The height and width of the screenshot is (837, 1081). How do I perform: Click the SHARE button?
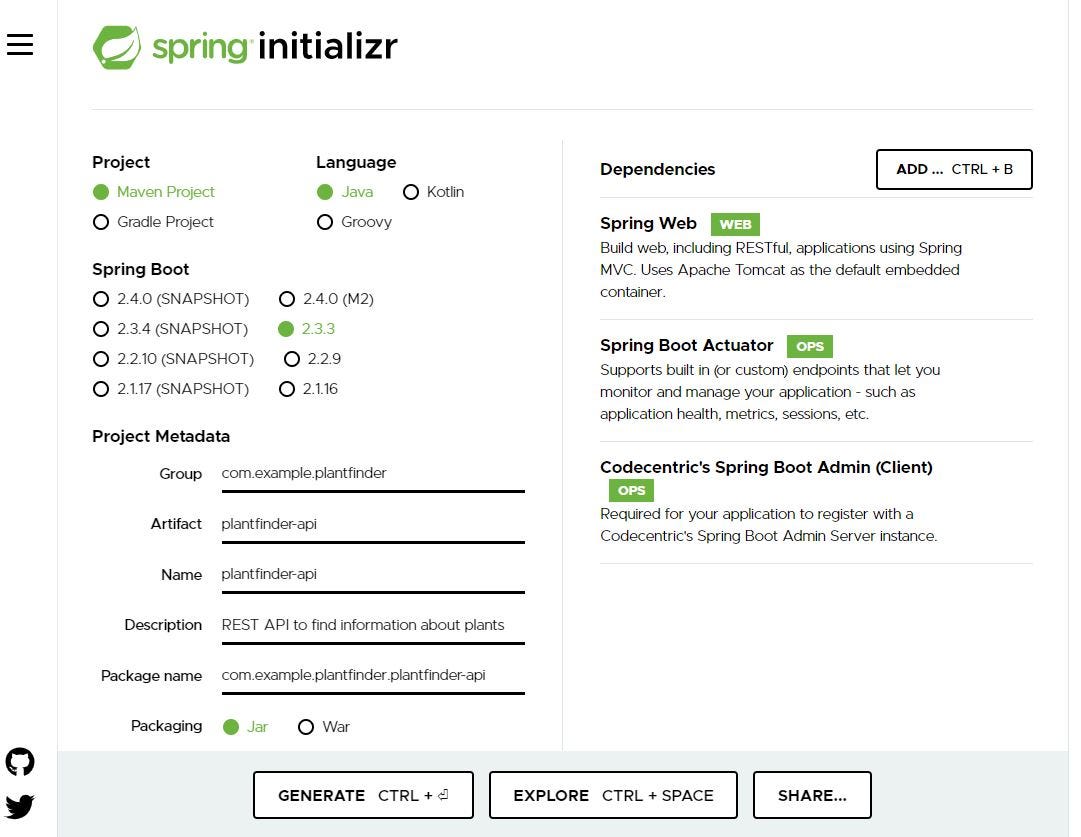[x=811, y=795]
